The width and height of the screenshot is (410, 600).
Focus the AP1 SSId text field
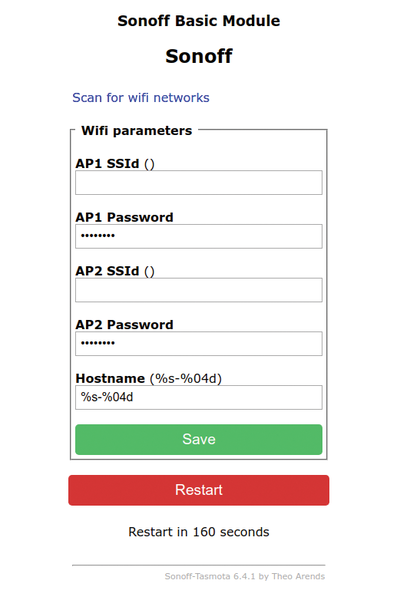199,183
